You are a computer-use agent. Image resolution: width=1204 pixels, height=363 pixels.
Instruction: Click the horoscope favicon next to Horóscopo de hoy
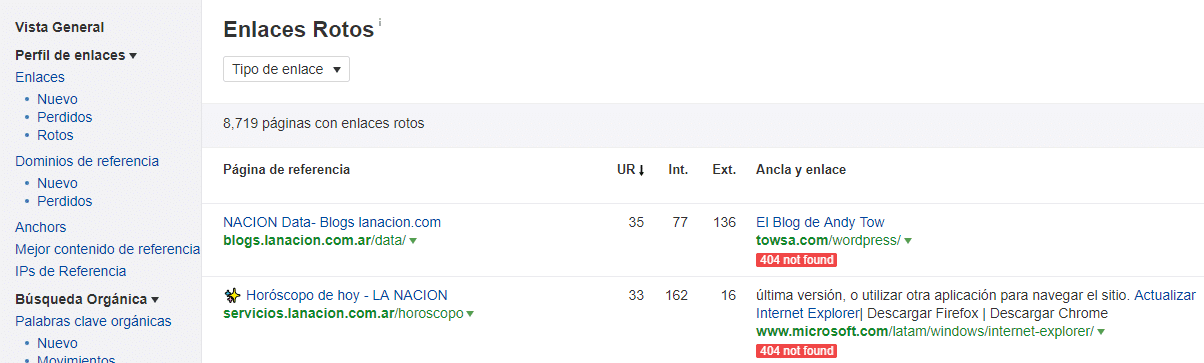(232, 295)
